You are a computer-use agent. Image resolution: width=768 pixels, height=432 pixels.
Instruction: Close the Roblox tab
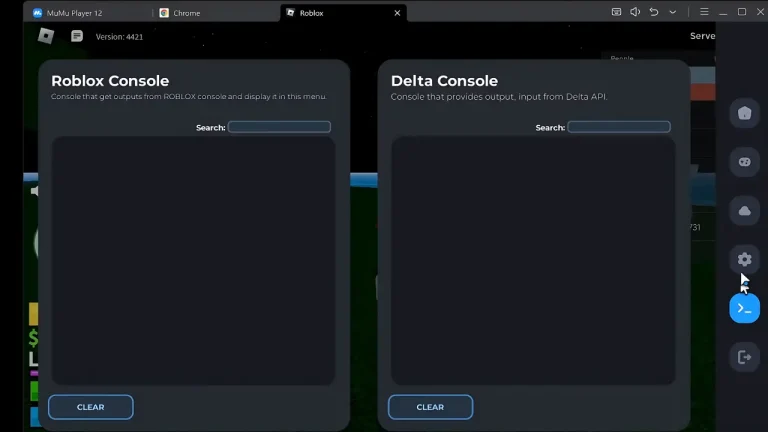tap(397, 13)
